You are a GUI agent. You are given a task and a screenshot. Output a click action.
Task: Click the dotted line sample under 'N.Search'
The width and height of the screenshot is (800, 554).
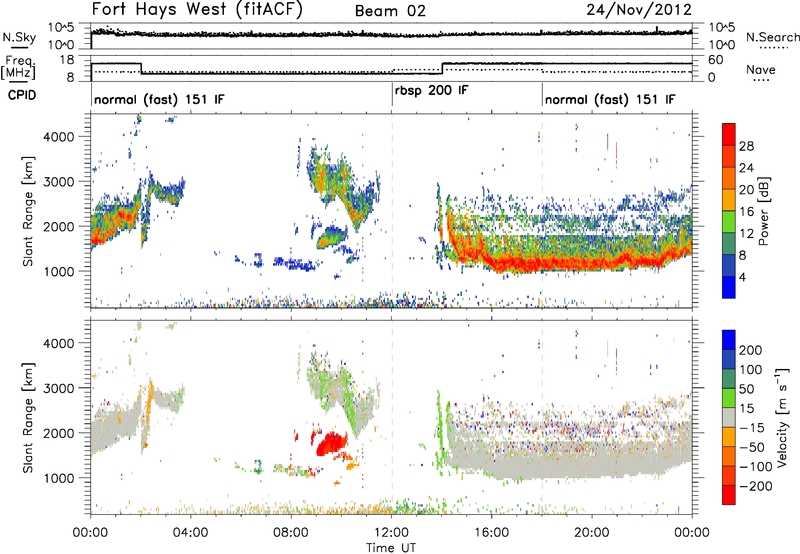point(772,48)
